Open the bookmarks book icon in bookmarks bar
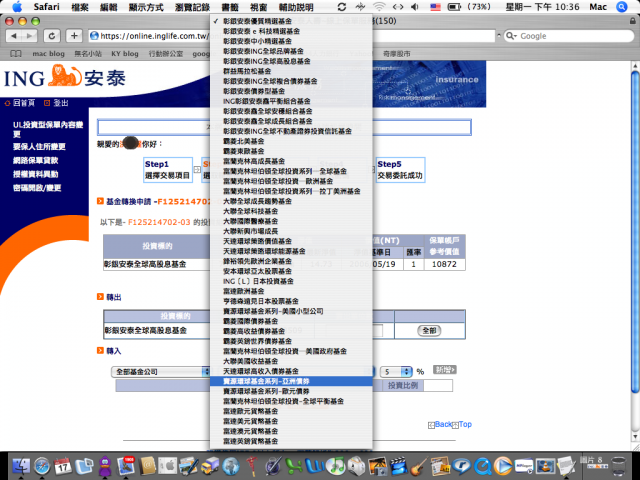Image resolution: width=640 pixels, height=480 pixels. pos(16,53)
